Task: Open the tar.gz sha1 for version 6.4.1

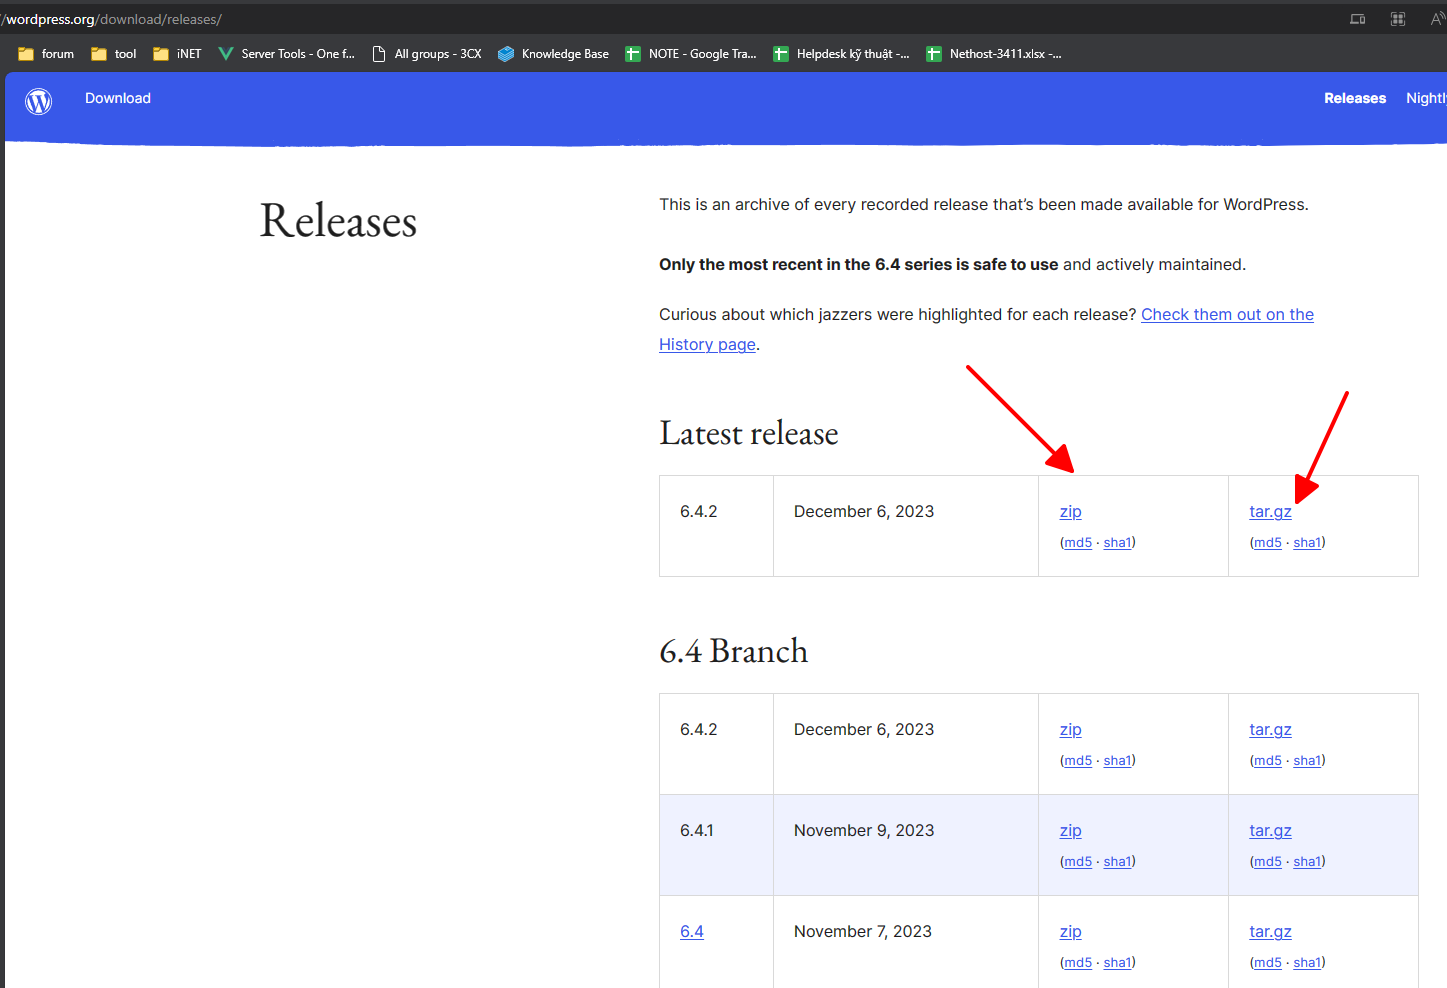Action: pos(1307,862)
